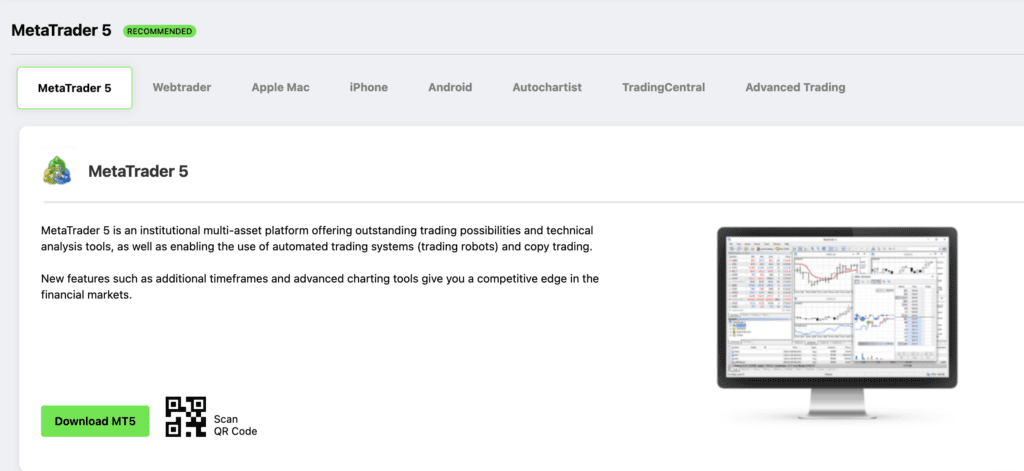Open the TradingCentral tab
Screen dimensions: 1024x471
tap(664, 87)
